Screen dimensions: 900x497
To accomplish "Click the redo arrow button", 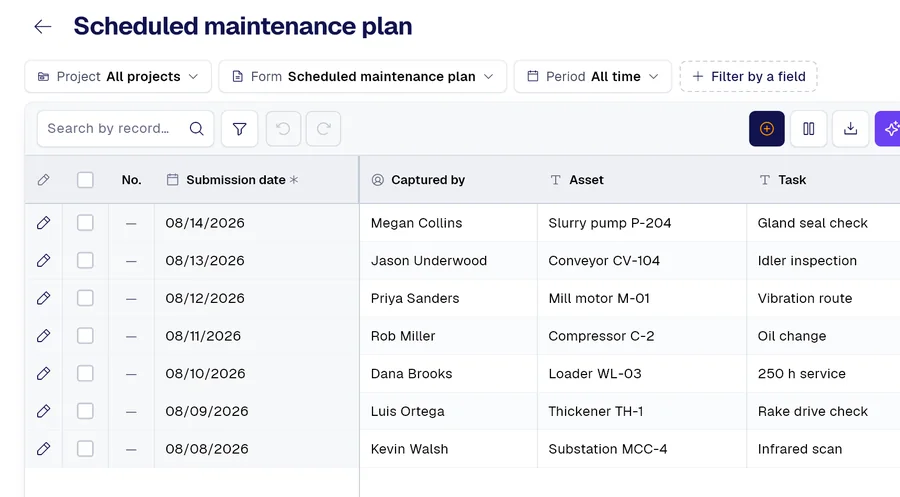I will (323, 129).
